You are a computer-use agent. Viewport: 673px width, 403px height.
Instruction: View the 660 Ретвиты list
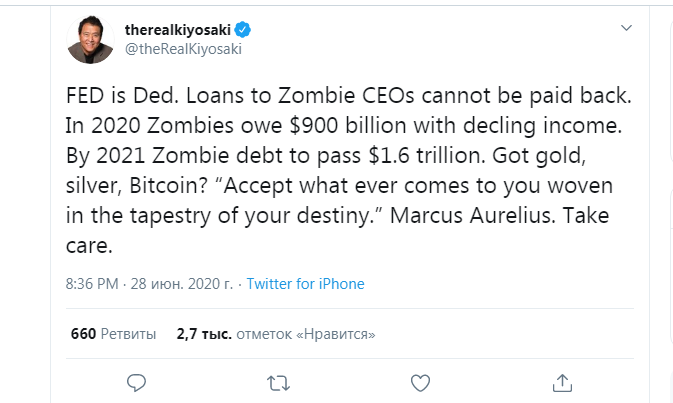(x=113, y=334)
